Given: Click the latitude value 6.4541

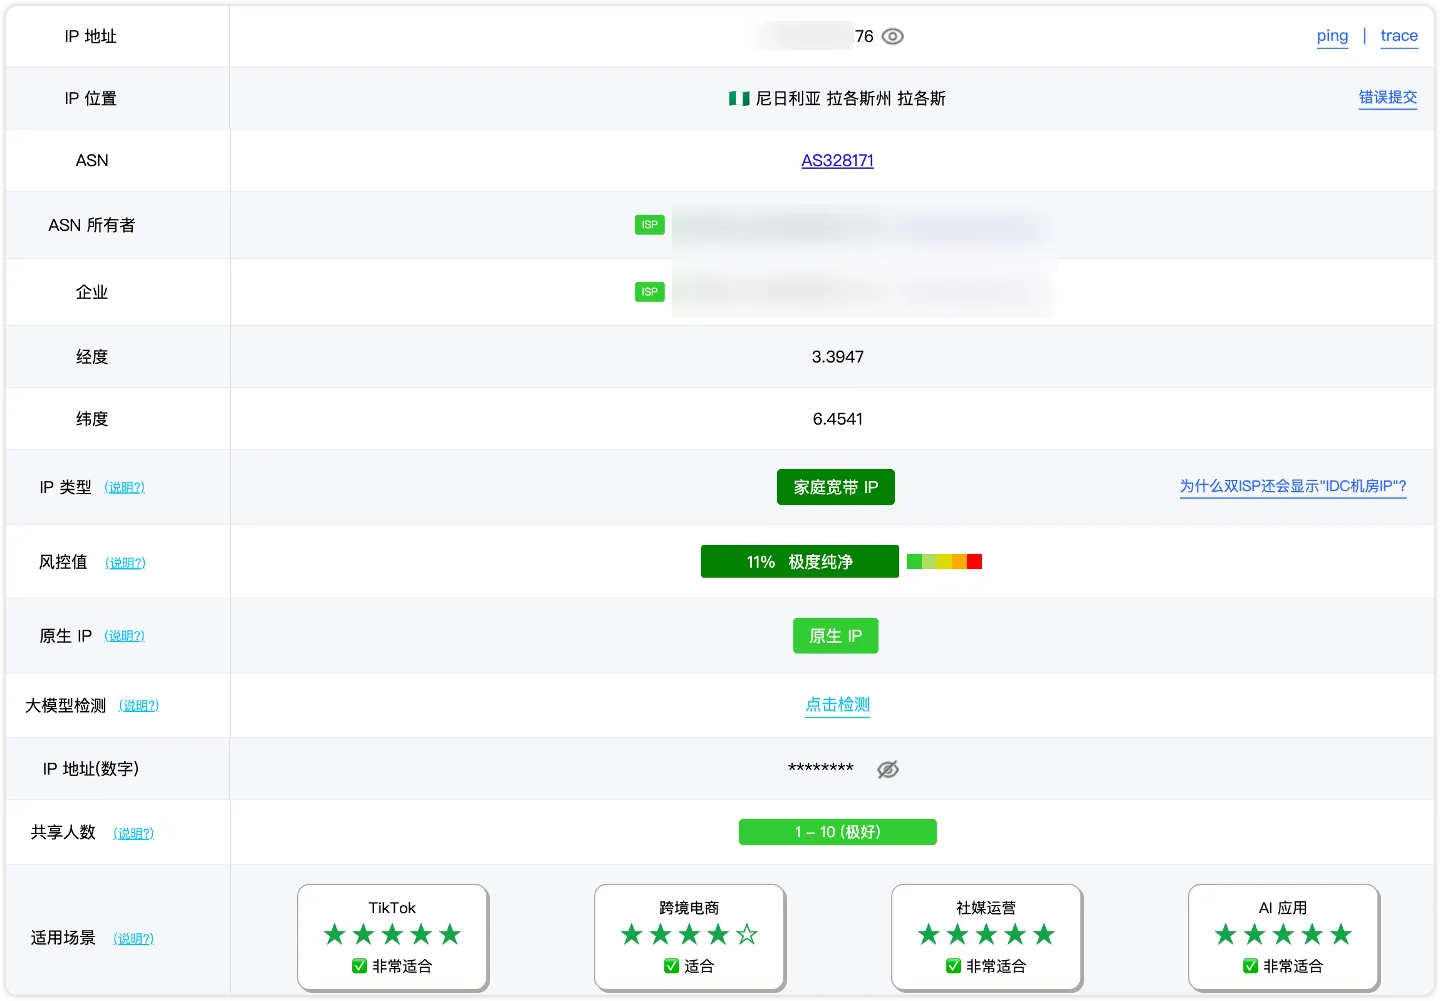Looking at the screenshot, I should pyautogui.click(x=838, y=419).
